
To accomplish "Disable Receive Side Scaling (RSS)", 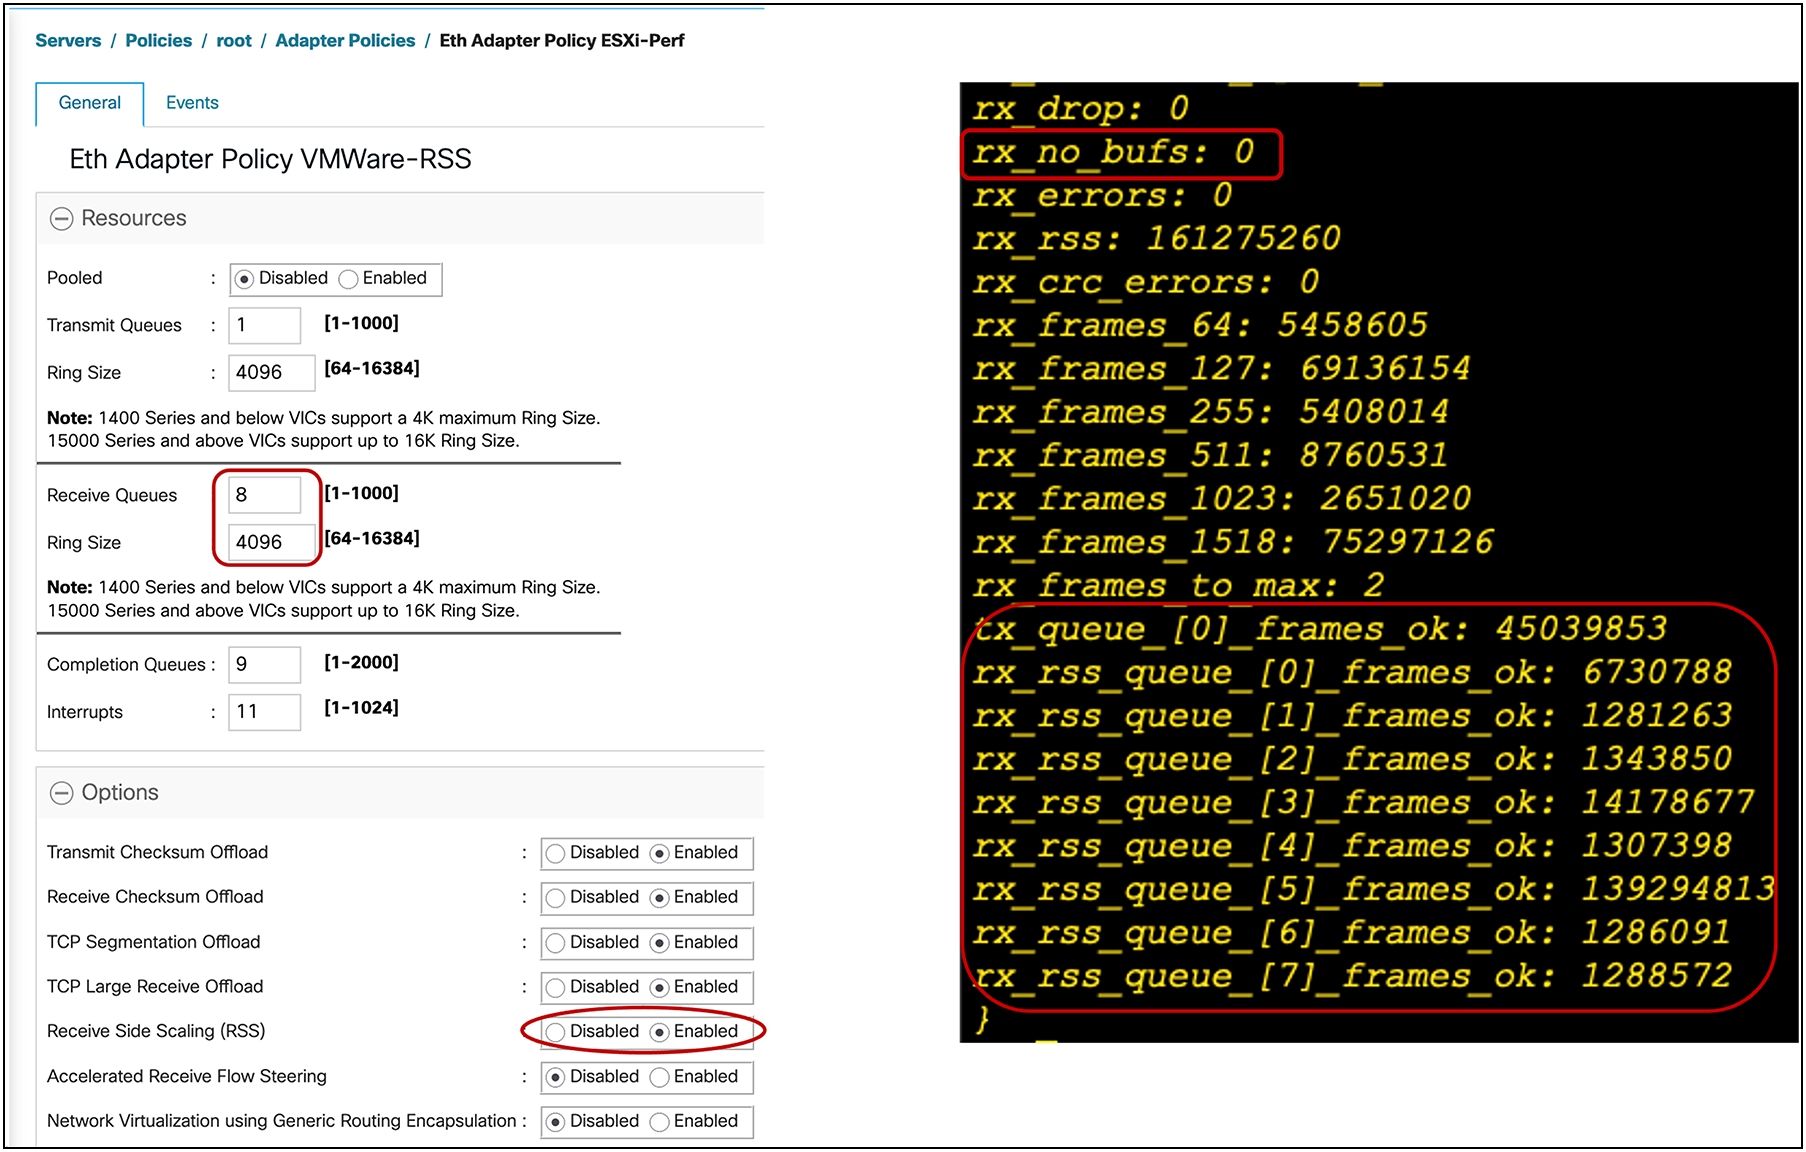I will [556, 1032].
